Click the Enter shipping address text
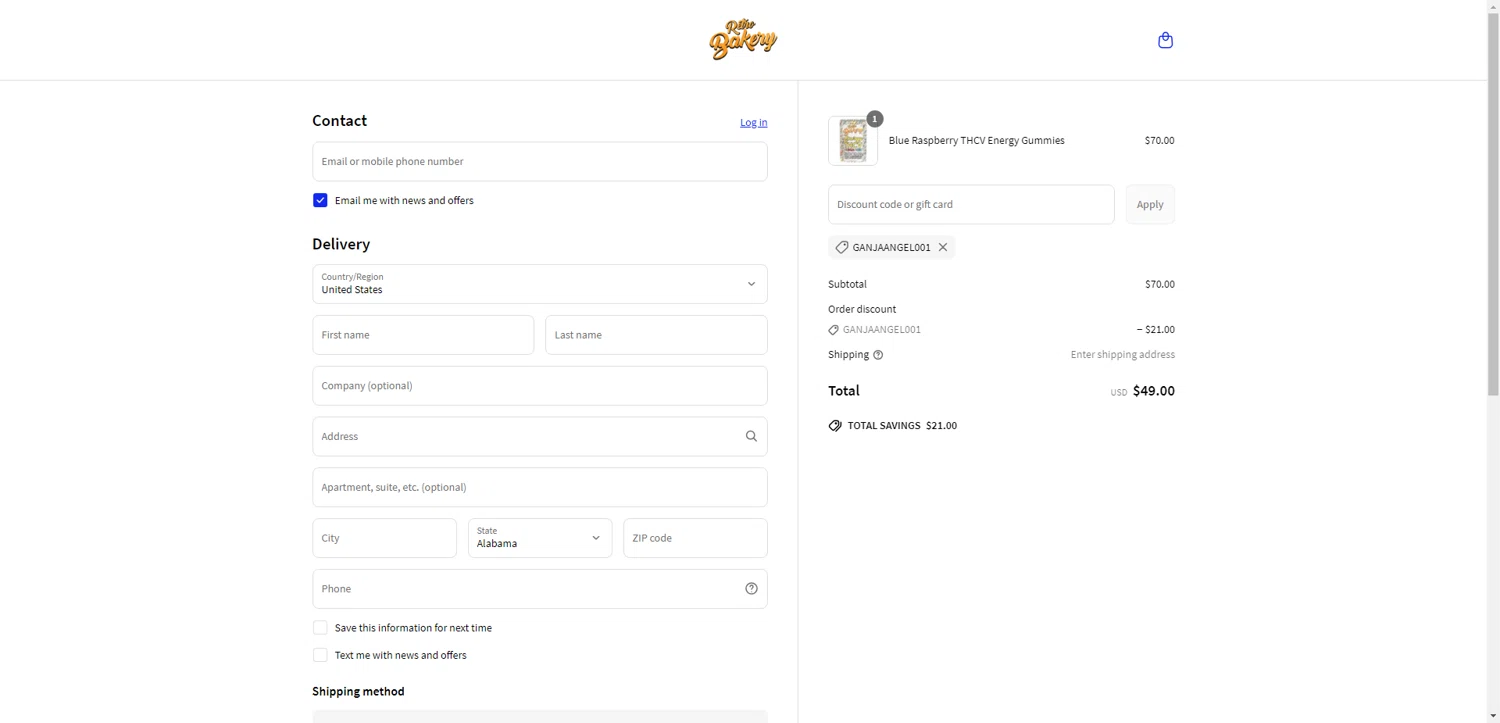Viewport: 1500px width, 723px height. (1123, 355)
